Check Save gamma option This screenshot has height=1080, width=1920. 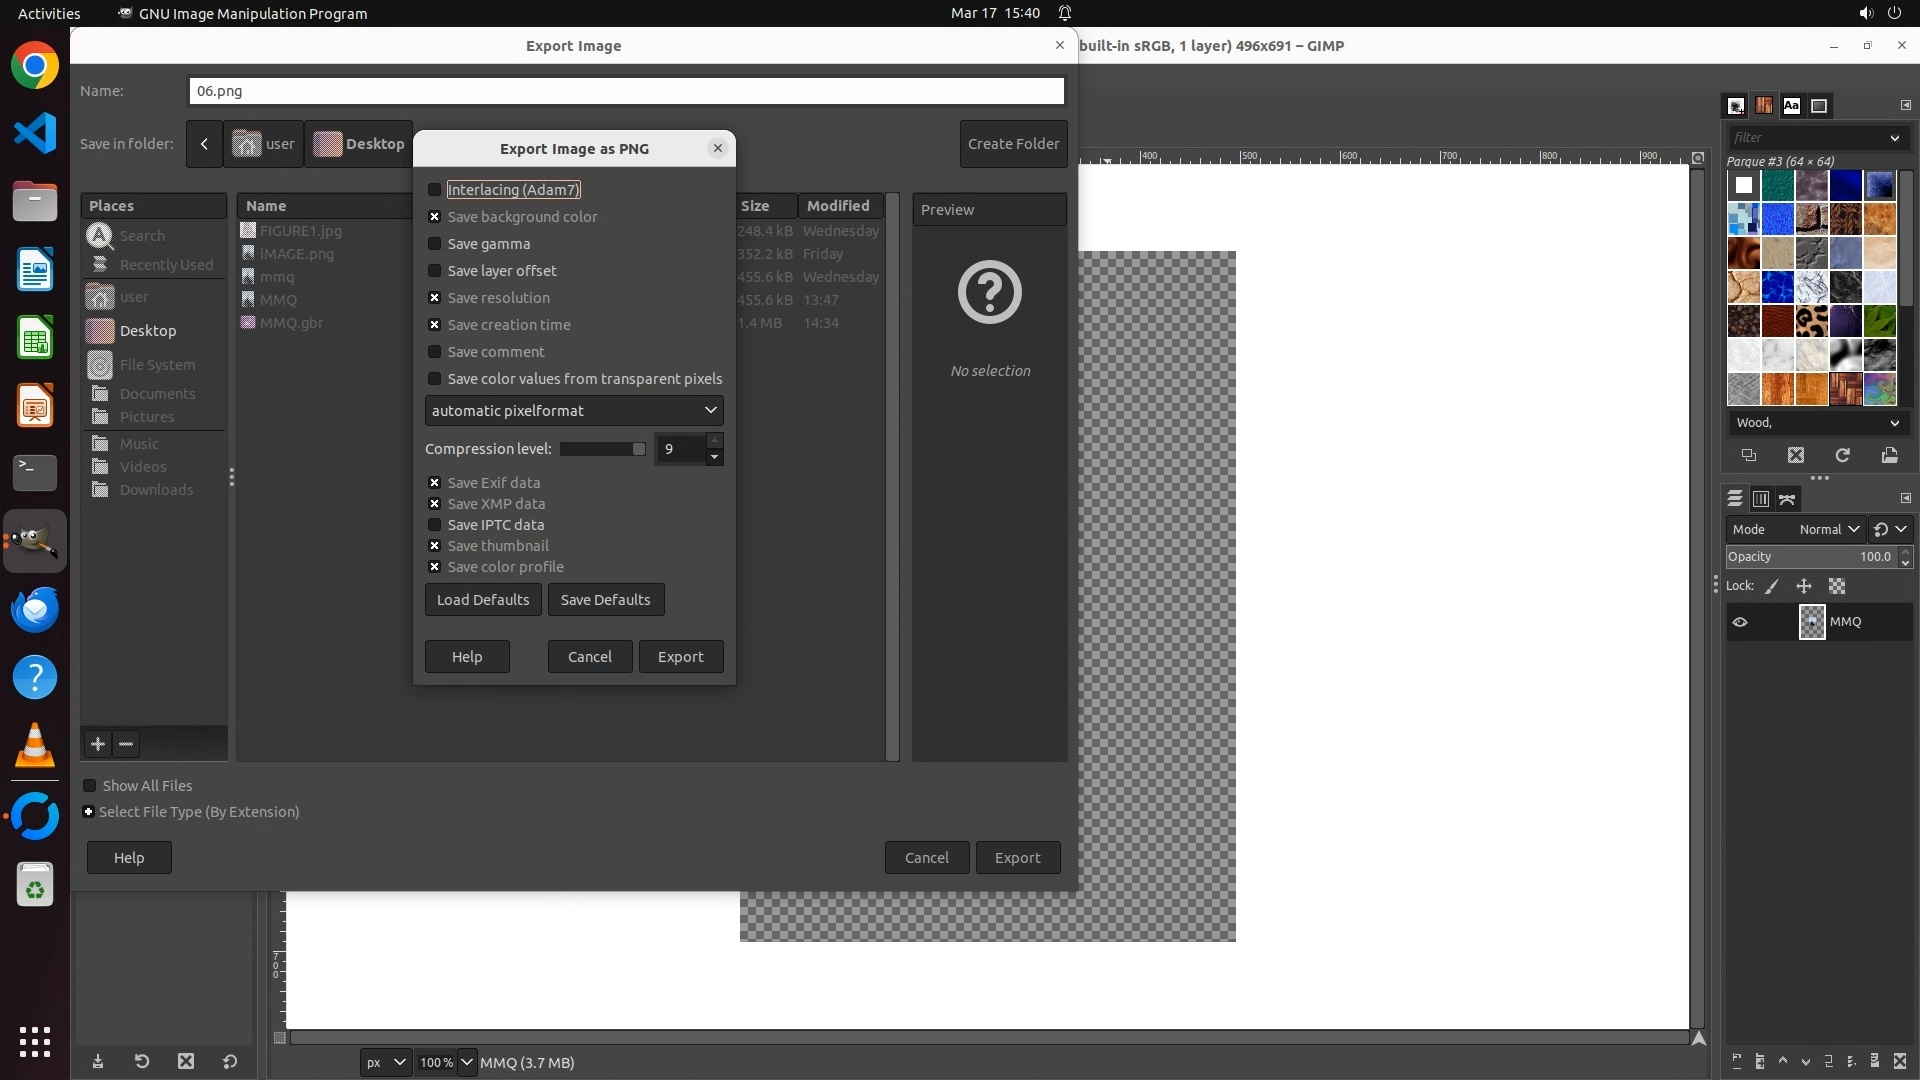coord(434,244)
